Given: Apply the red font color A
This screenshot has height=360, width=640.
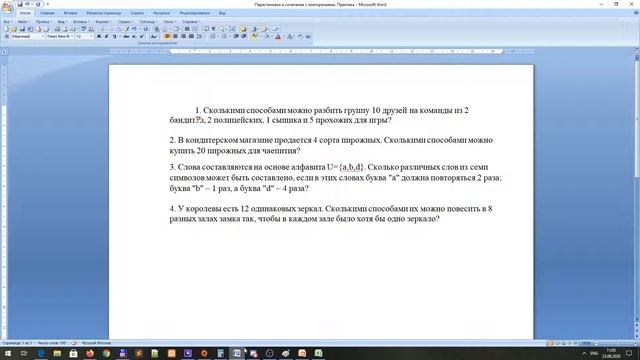Looking at the screenshot, I should (278, 36).
